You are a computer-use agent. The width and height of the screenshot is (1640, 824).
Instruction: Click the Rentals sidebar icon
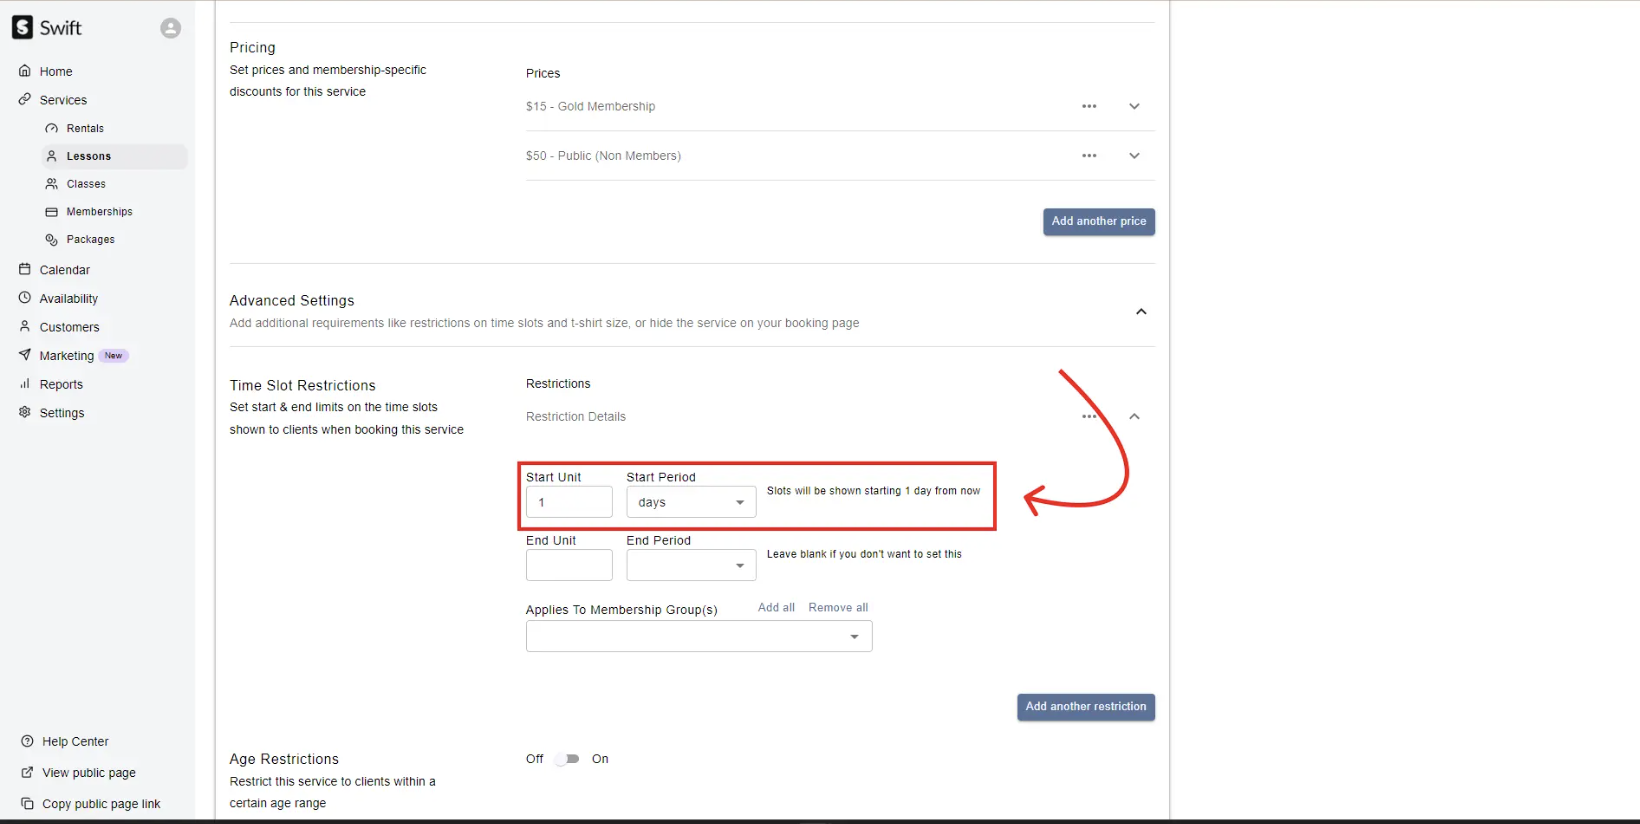(52, 128)
